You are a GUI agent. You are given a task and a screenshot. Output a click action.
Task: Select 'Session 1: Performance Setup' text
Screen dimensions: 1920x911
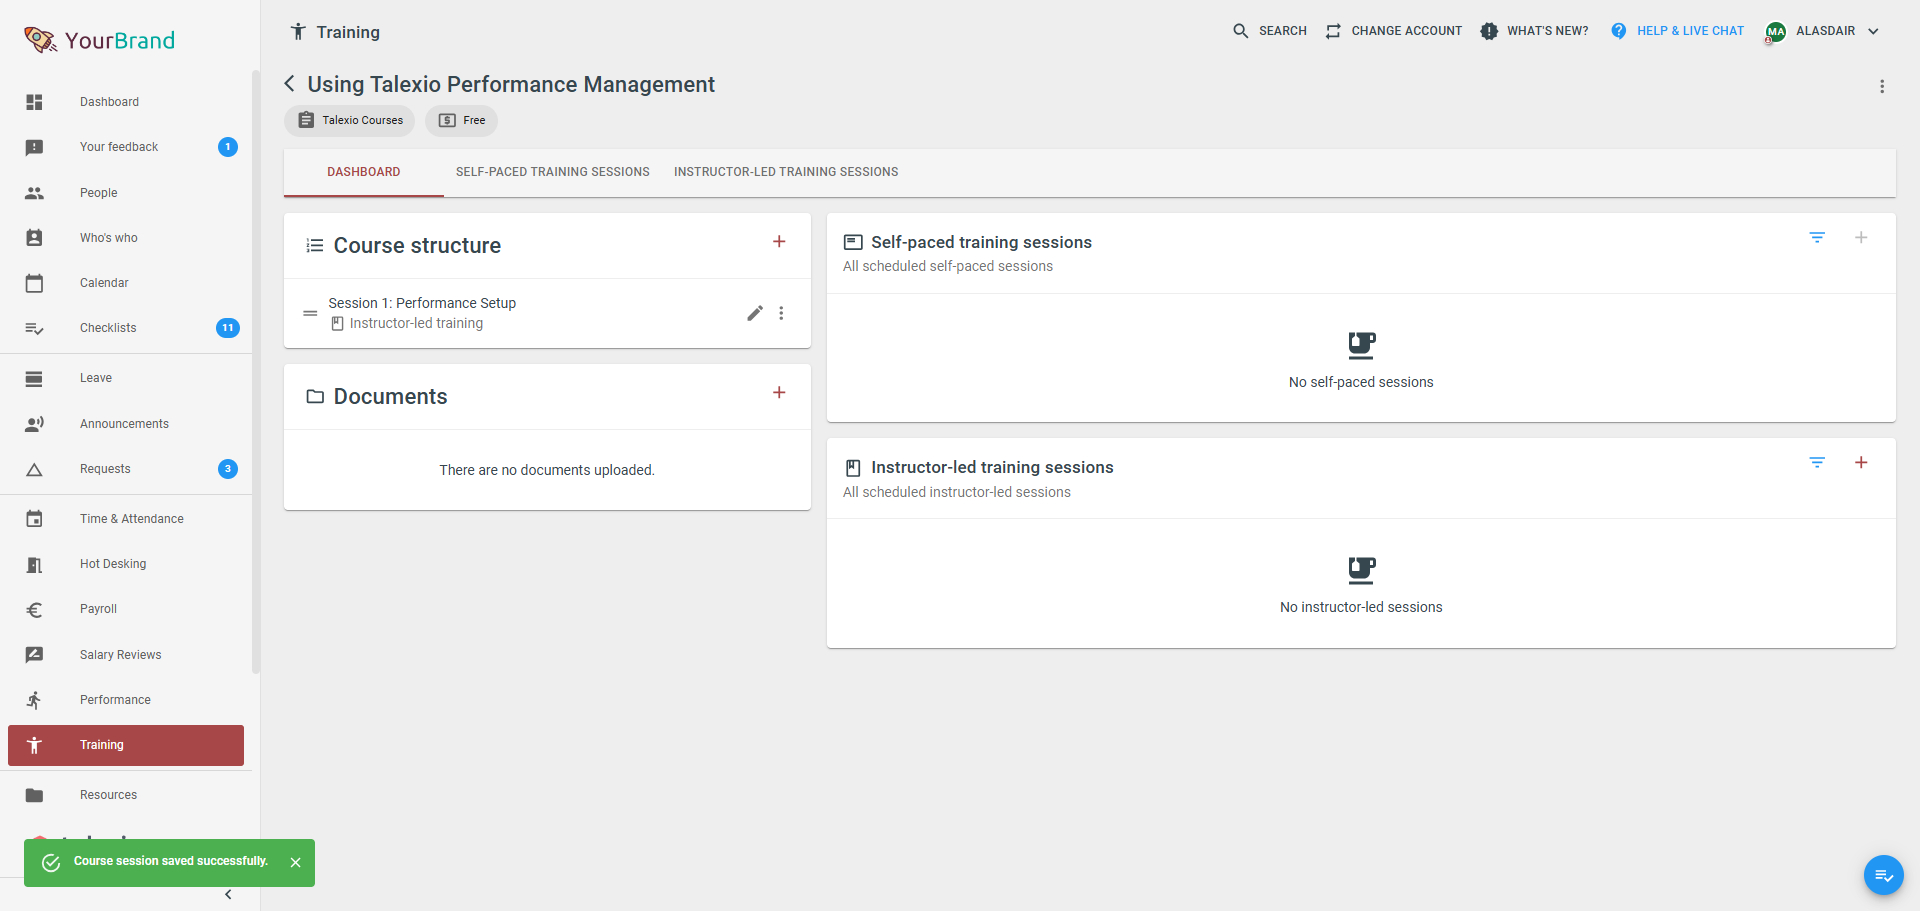pyautogui.click(x=422, y=303)
